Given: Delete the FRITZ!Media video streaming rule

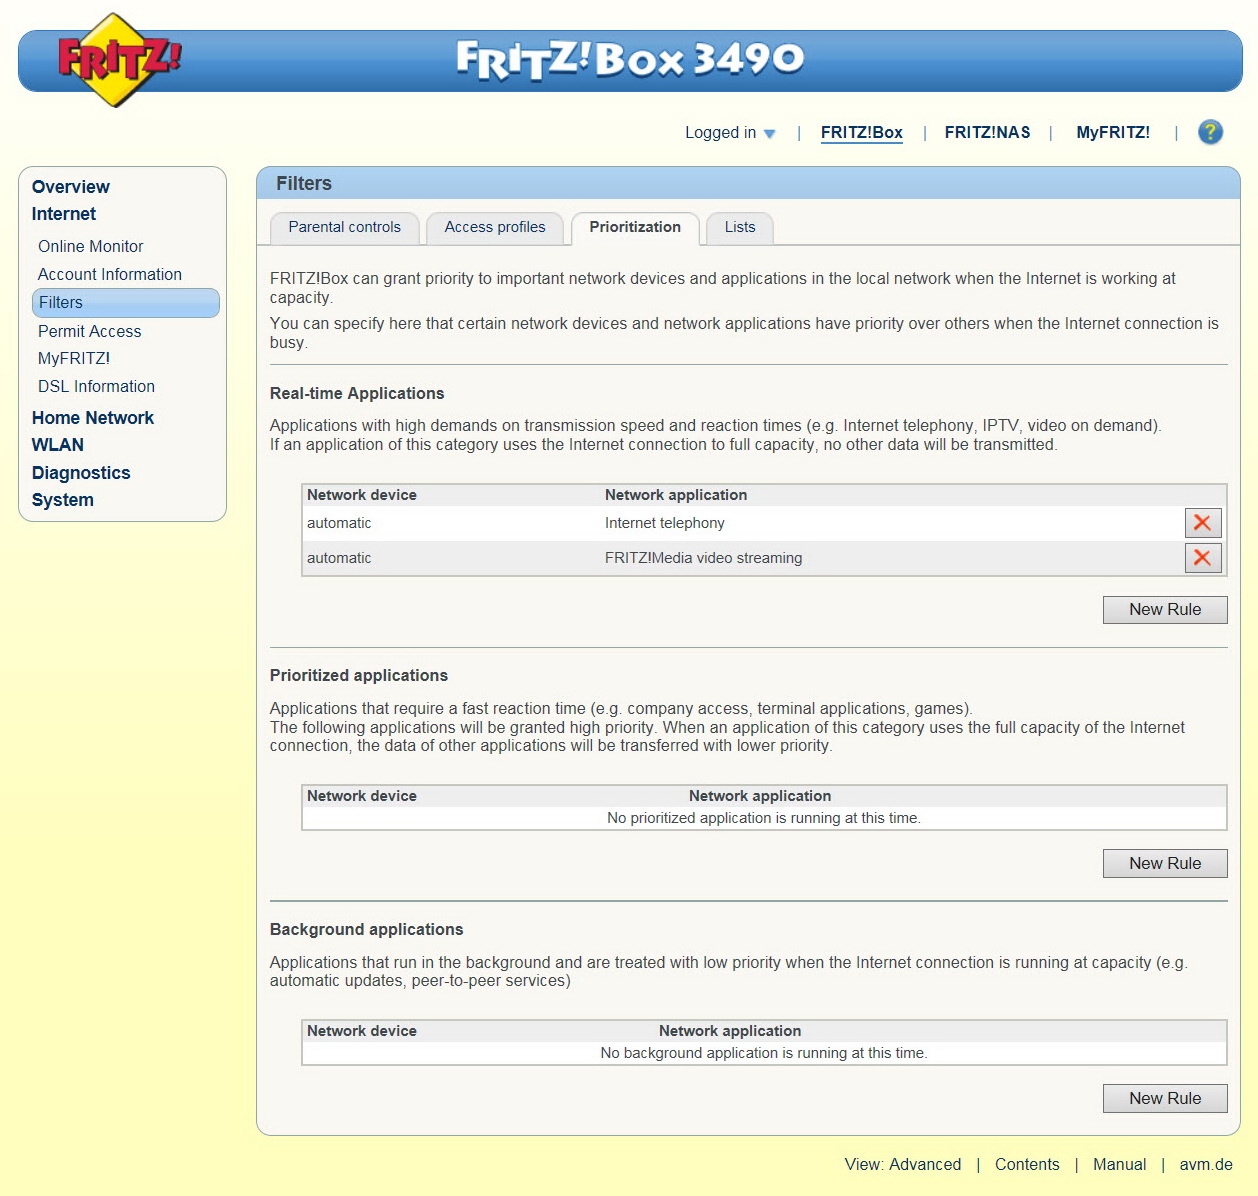Looking at the screenshot, I should pos(1203,558).
